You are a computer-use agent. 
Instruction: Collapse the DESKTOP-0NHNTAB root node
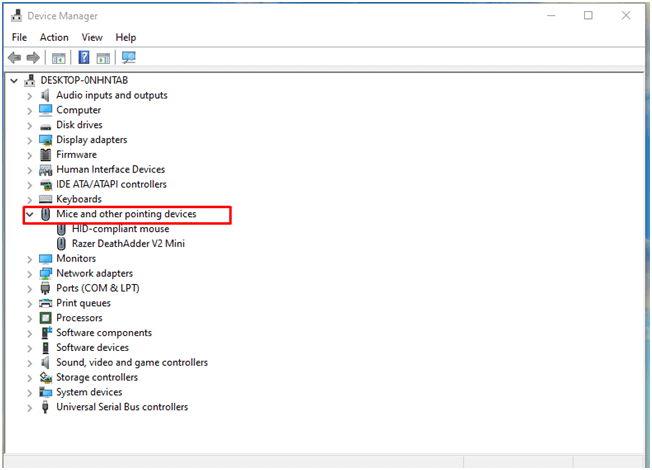pyautogui.click(x=14, y=81)
